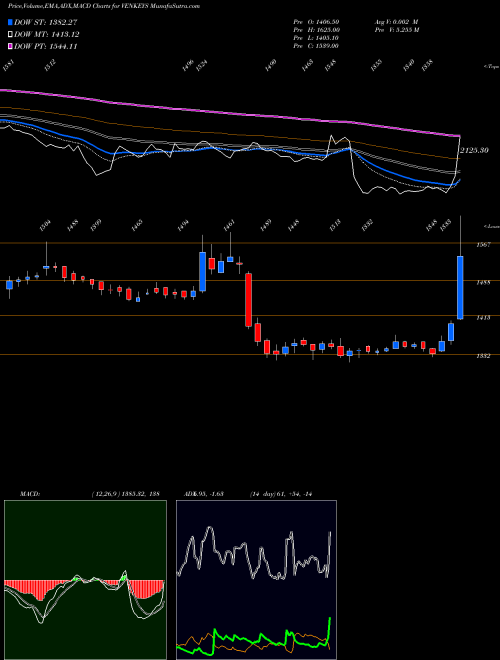The height and width of the screenshot is (660, 500).
Task: Click the "(14 day) 61, +34, -14" text
Action: click(x=281, y=494)
